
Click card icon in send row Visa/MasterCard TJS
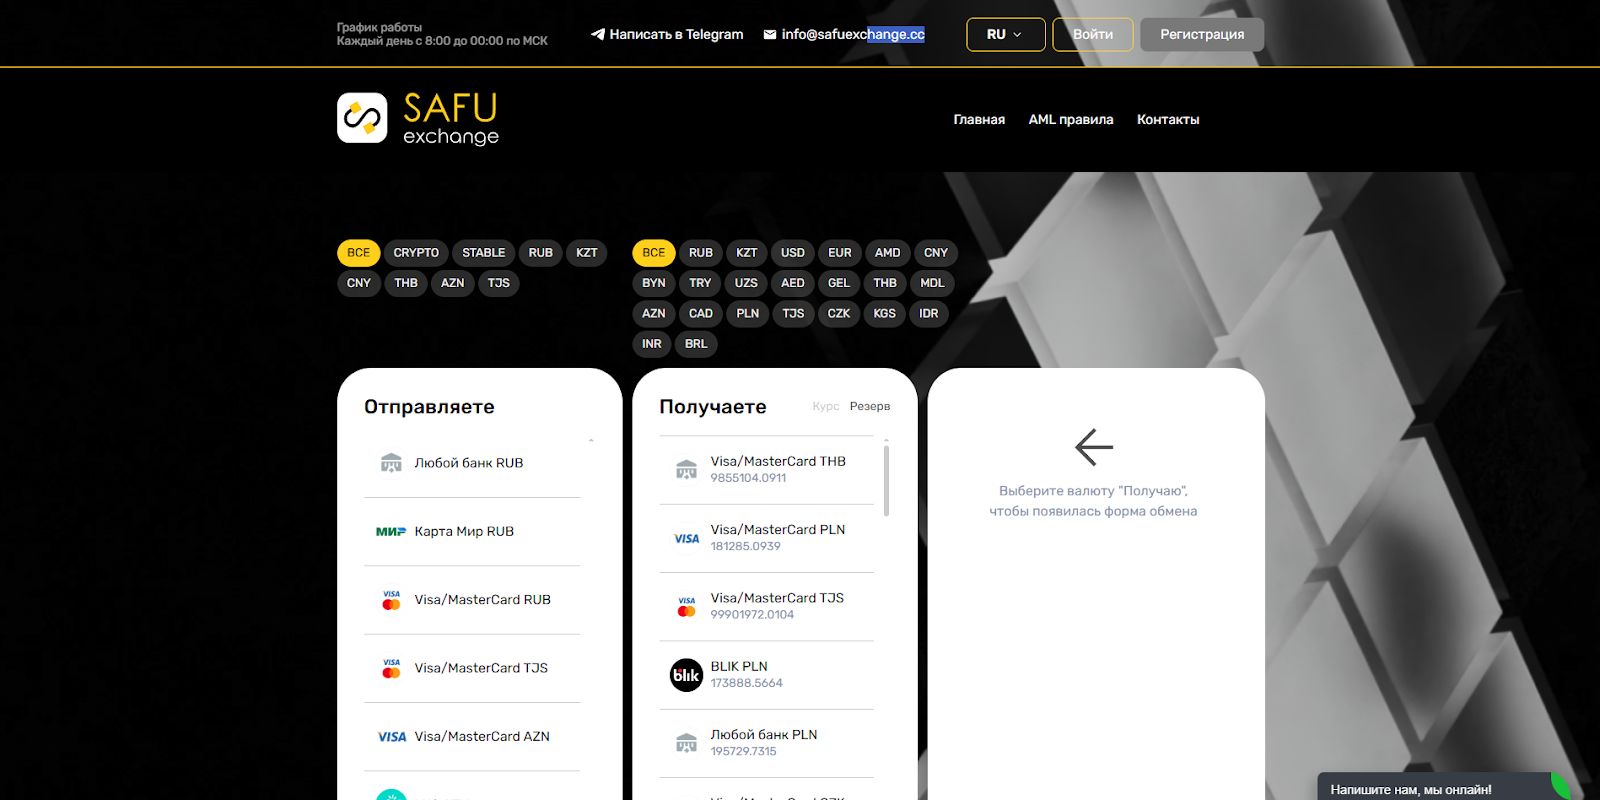click(391, 668)
